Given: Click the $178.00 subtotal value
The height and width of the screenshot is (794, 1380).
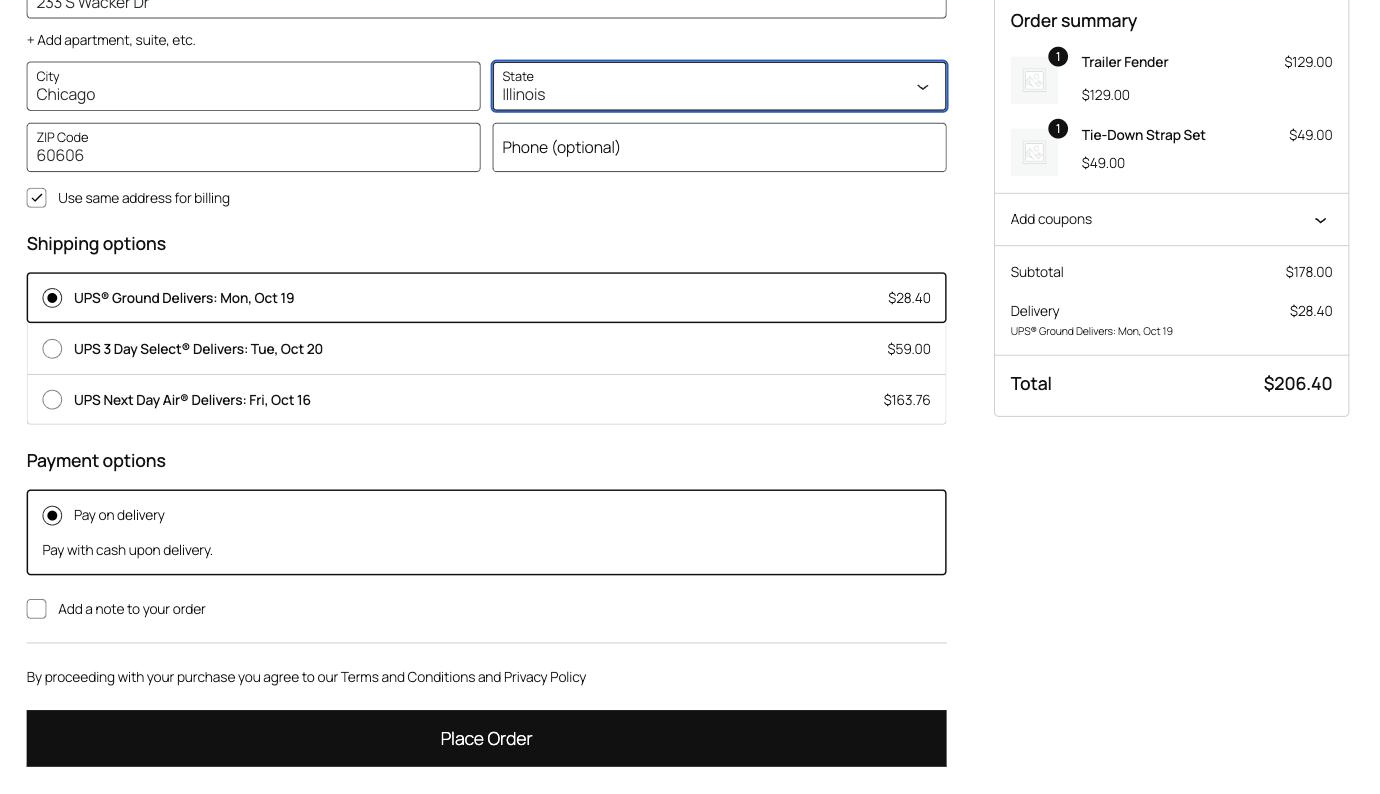Looking at the screenshot, I should (x=1309, y=272).
